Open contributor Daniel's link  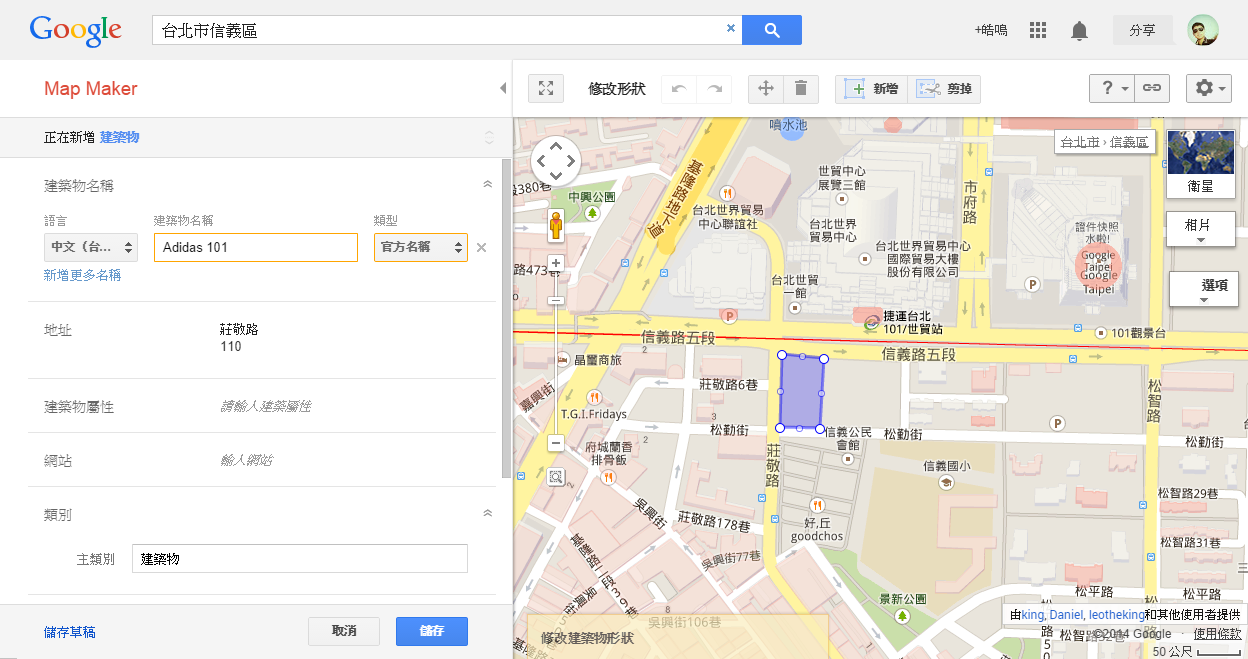click(x=1066, y=615)
